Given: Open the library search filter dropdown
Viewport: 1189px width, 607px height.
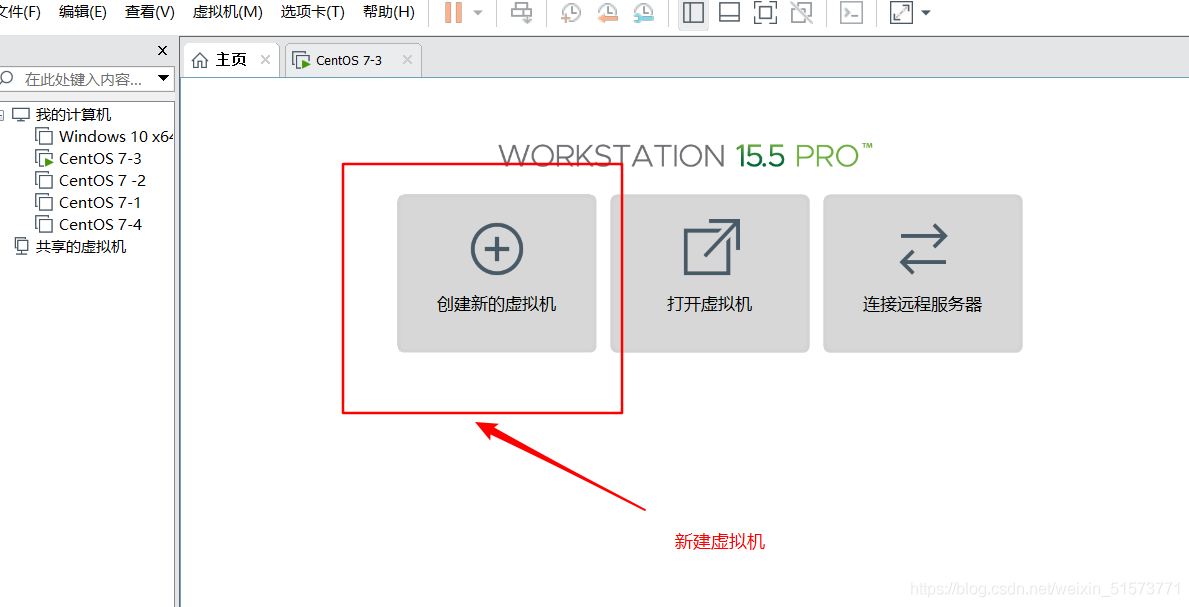Looking at the screenshot, I should click(x=163, y=78).
